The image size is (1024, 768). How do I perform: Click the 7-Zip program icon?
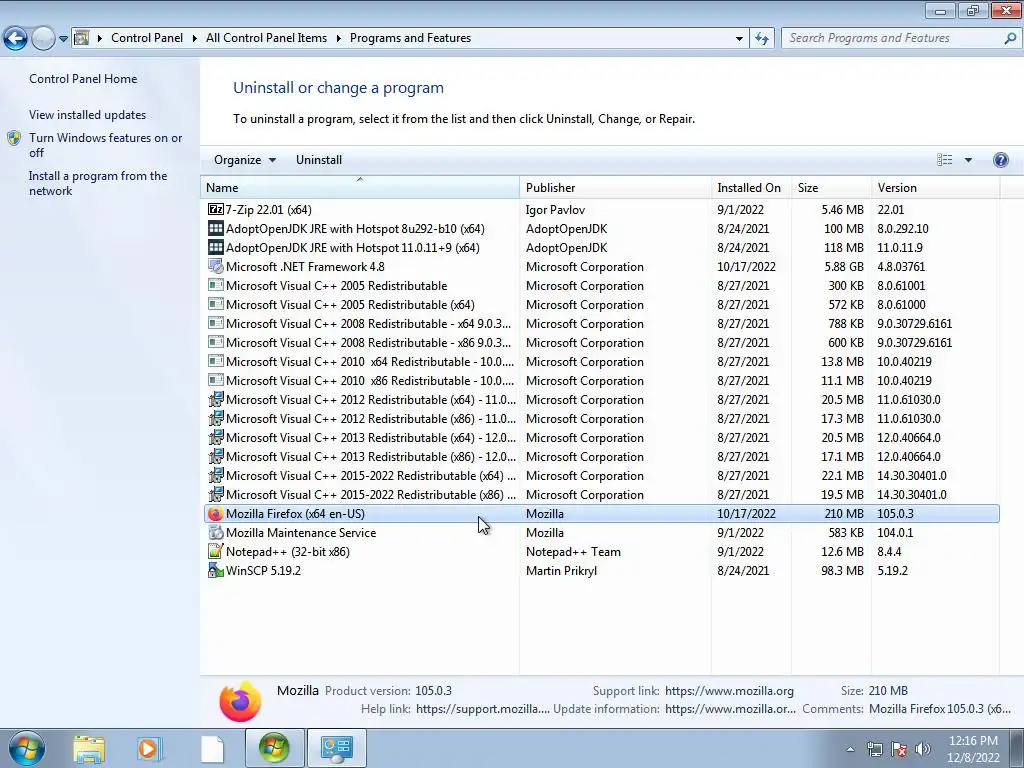click(x=216, y=210)
